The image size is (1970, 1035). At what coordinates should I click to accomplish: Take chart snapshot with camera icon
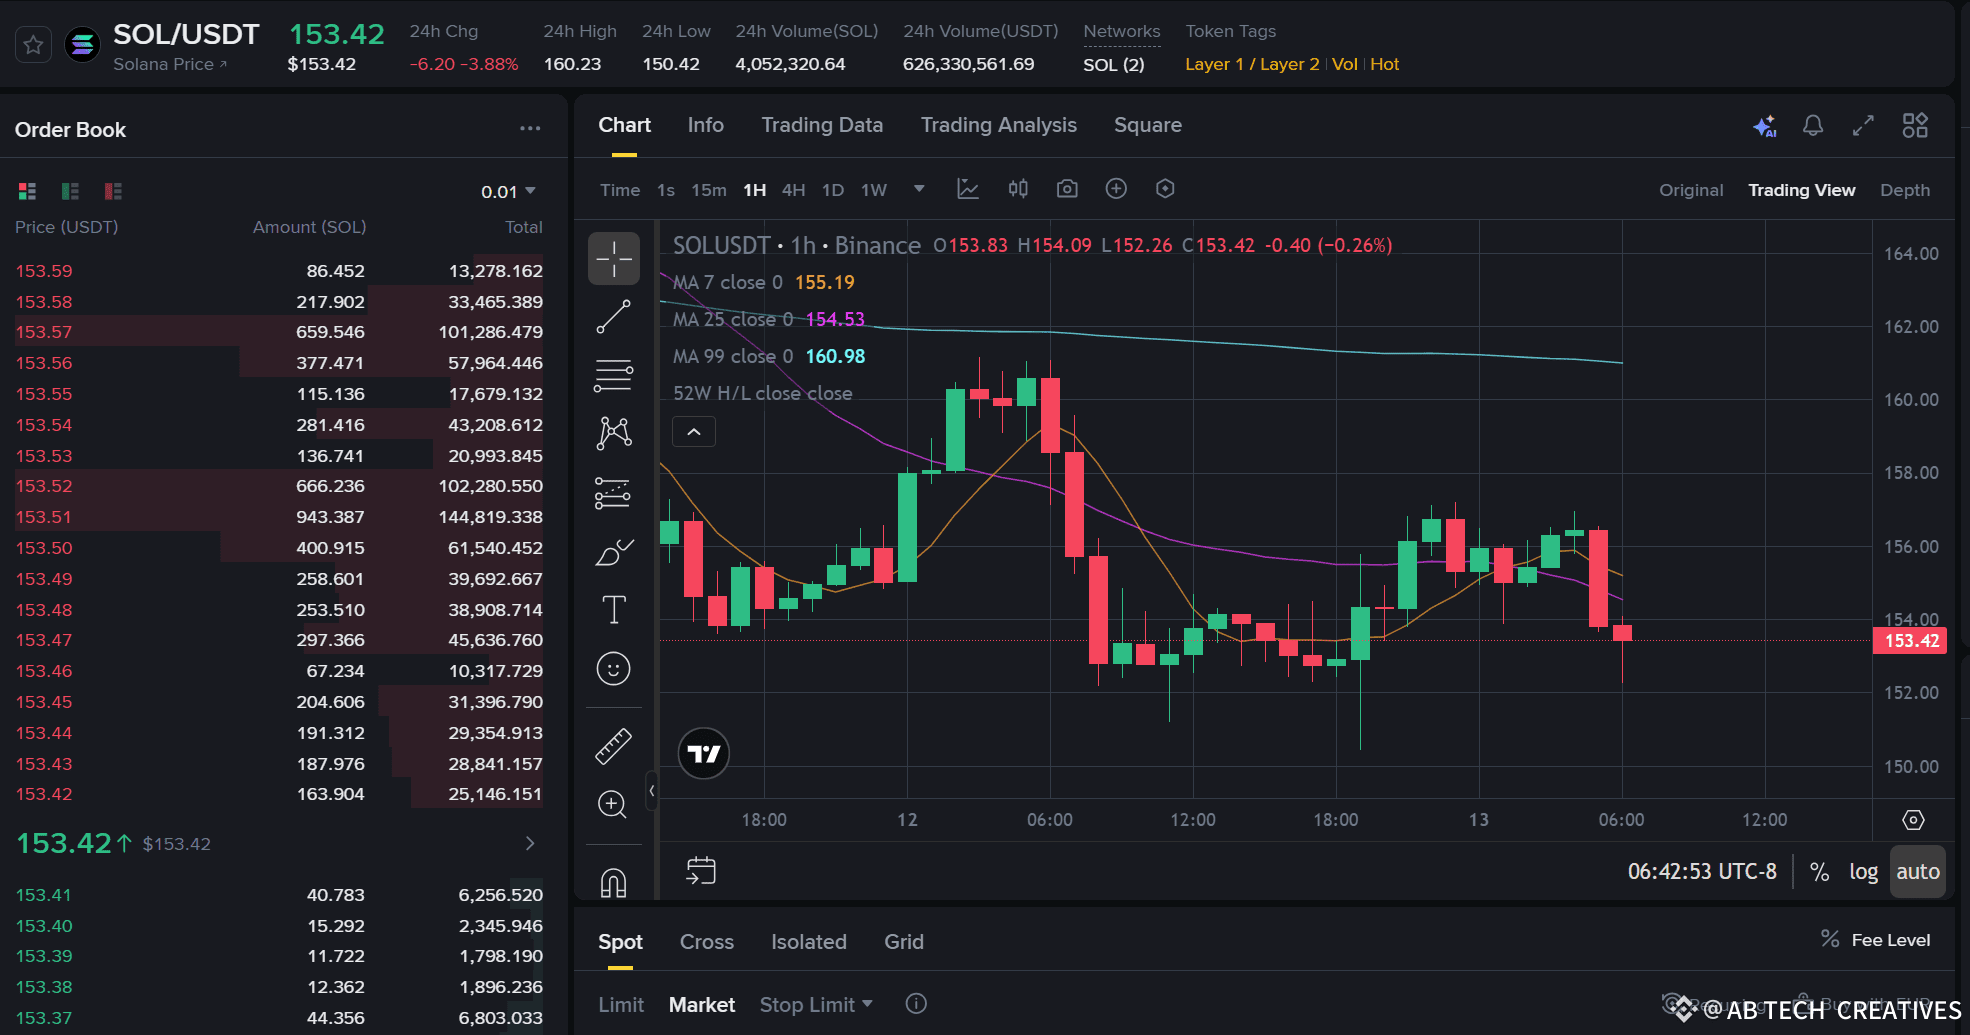pos(1067,189)
